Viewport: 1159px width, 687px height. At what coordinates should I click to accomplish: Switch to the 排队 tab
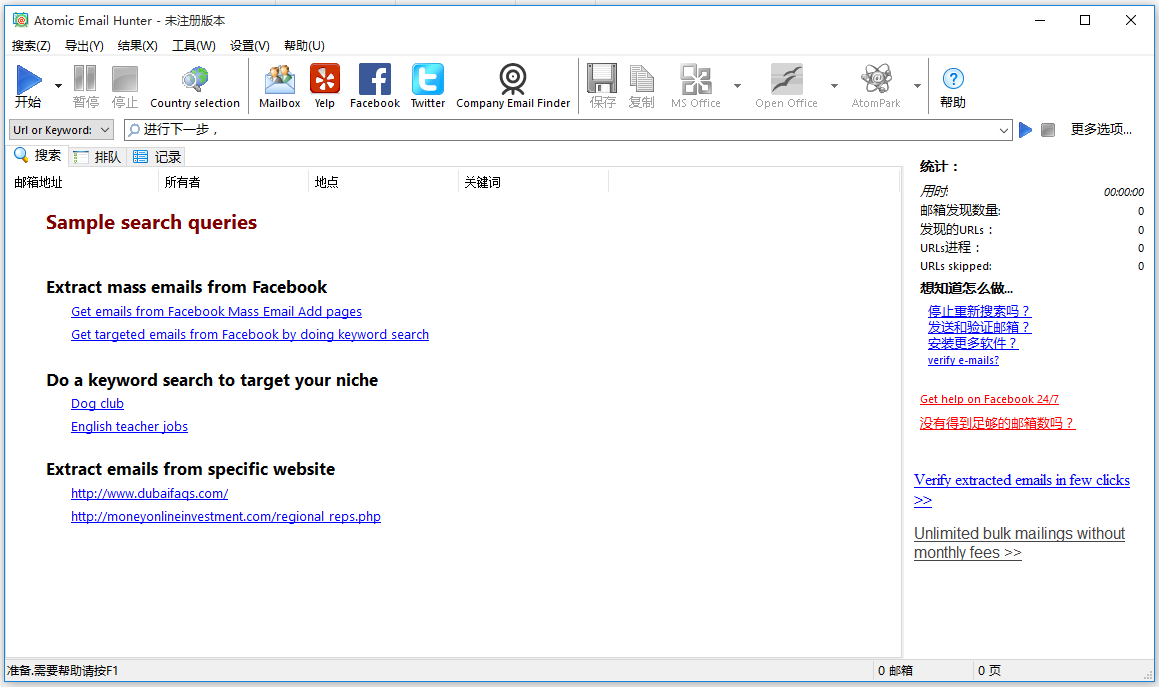point(98,157)
